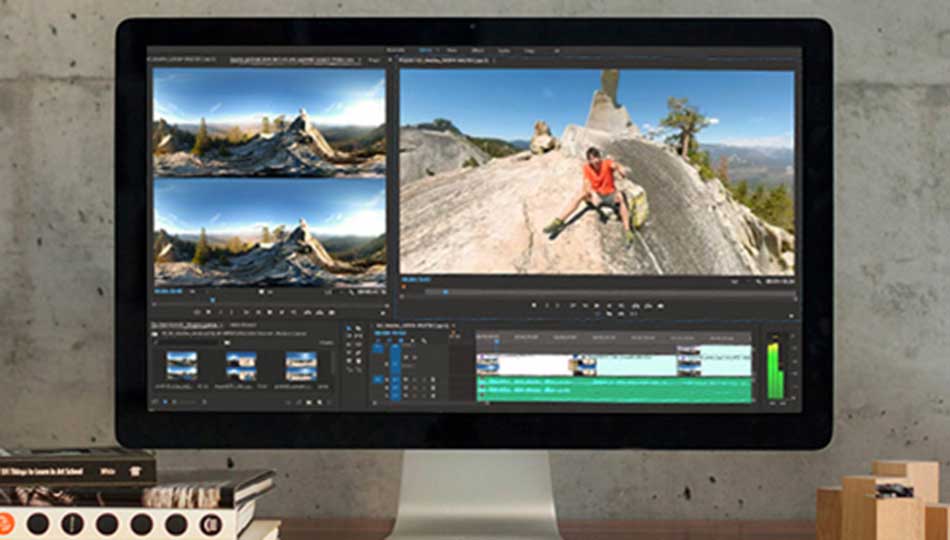Select the first video clip on the timeline
Viewport: 950px width, 540px height.
(x=525, y=365)
